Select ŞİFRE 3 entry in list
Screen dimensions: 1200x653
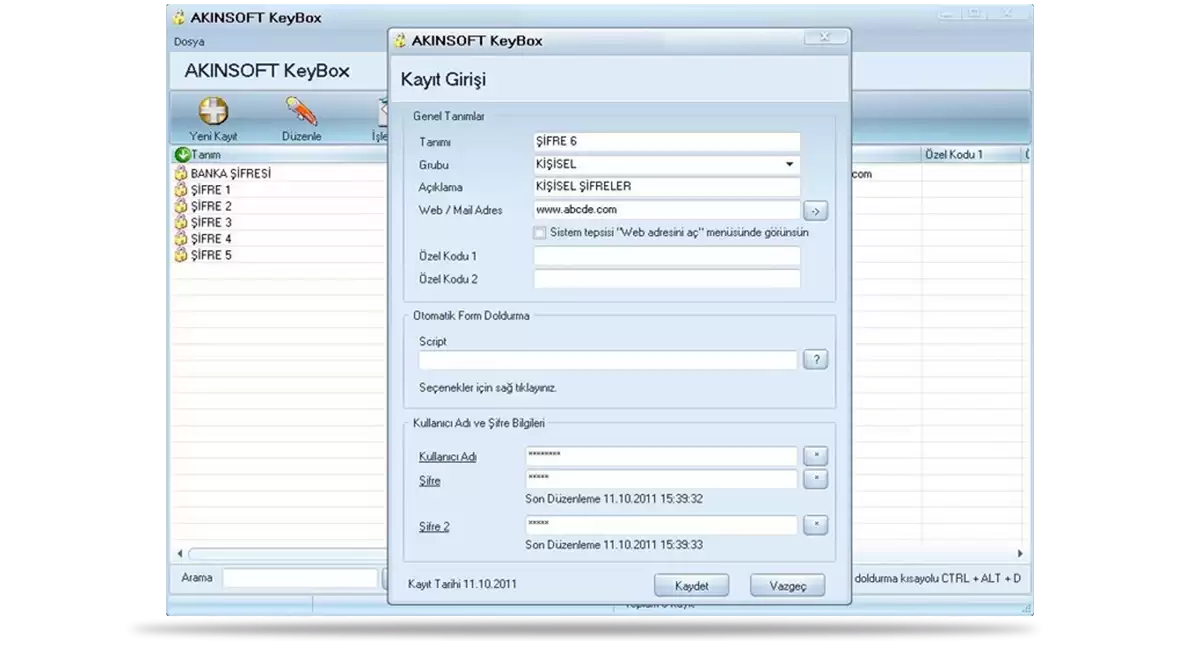(x=211, y=222)
